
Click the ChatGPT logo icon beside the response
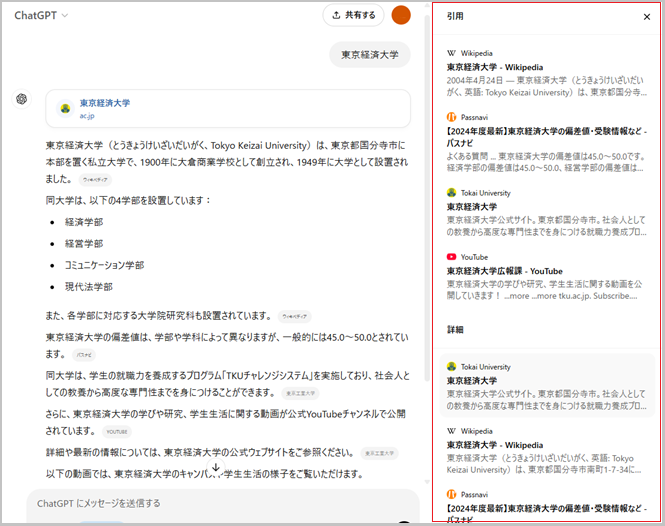22,99
